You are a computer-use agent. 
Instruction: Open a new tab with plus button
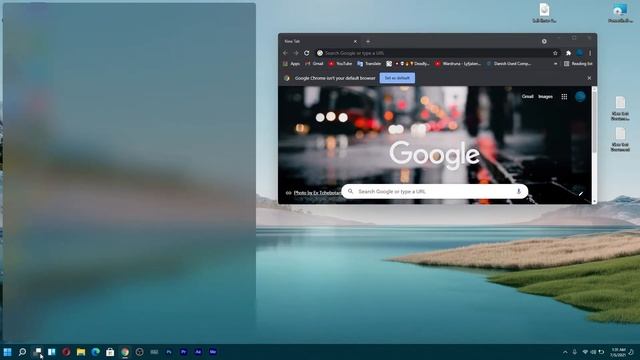(368, 41)
